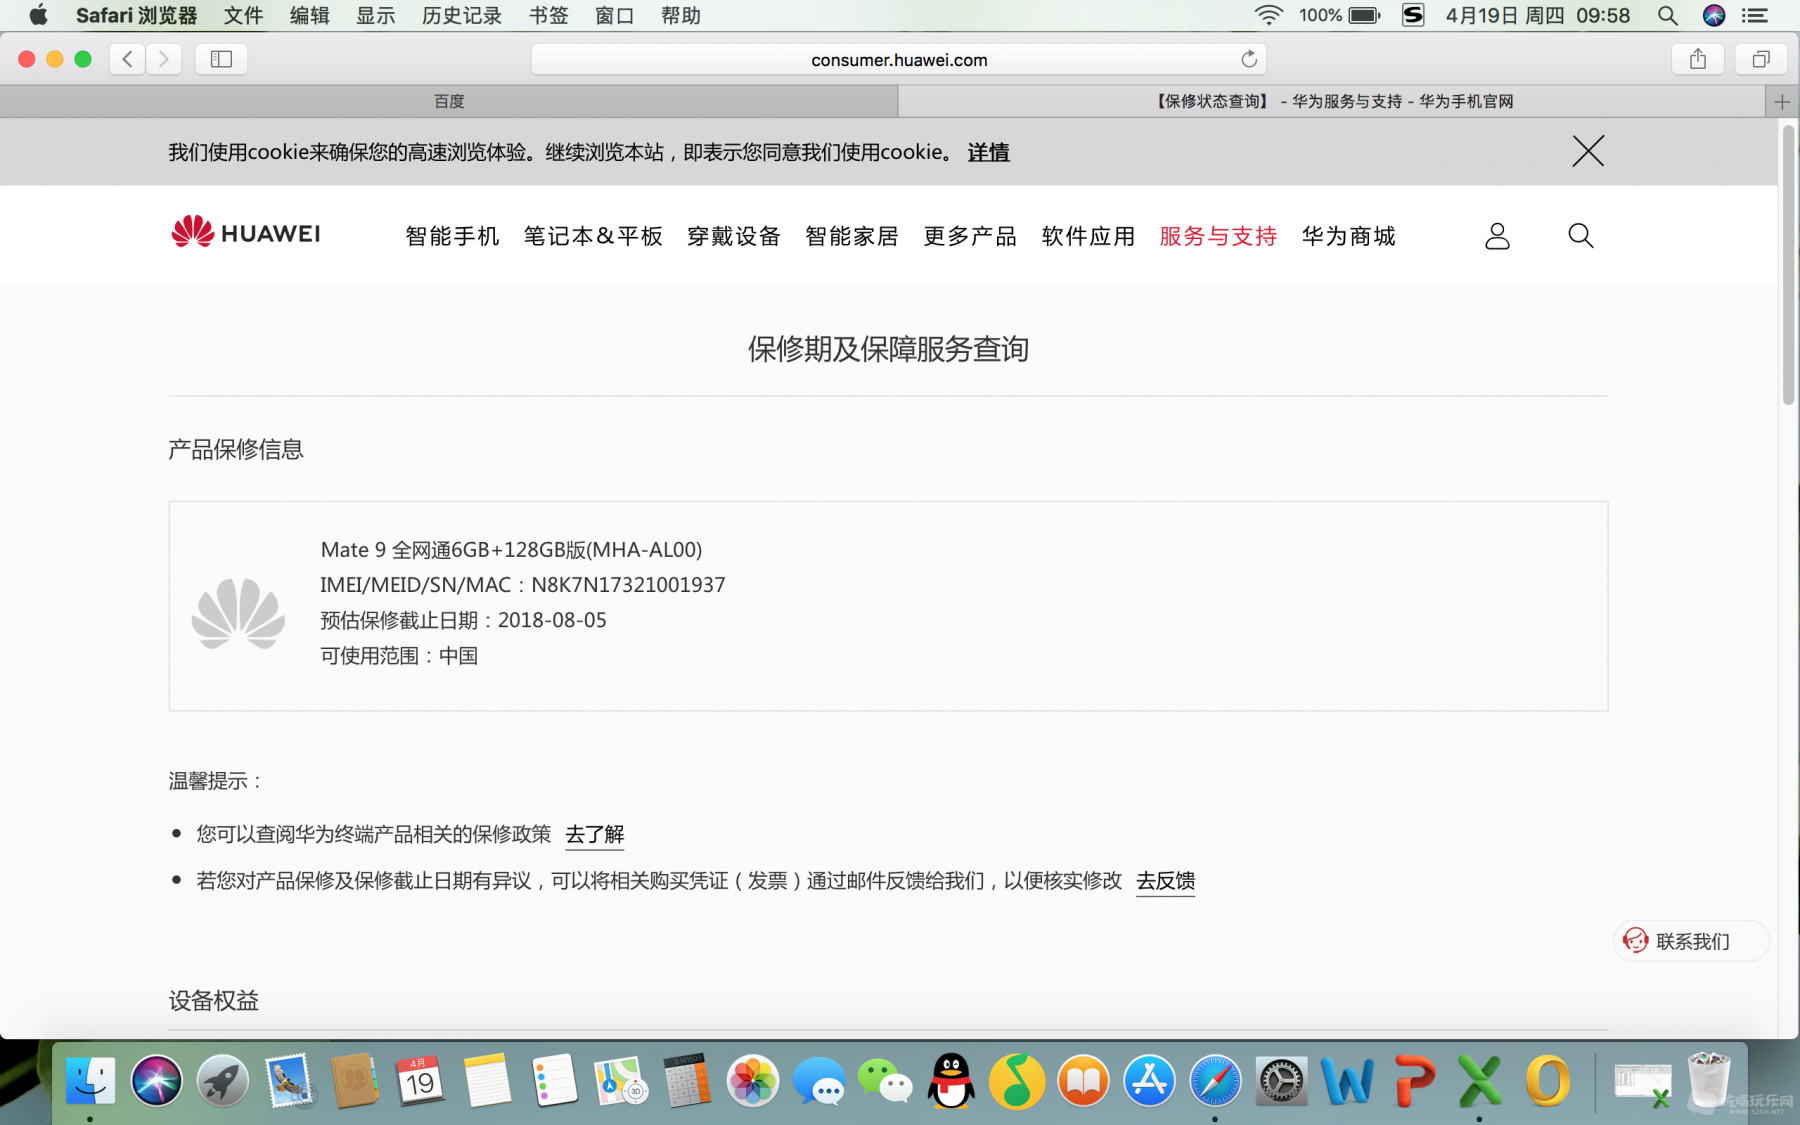Image resolution: width=1800 pixels, height=1125 pixels.
Task: Open the Safari share menu
Action: (x=1698, y=59)
